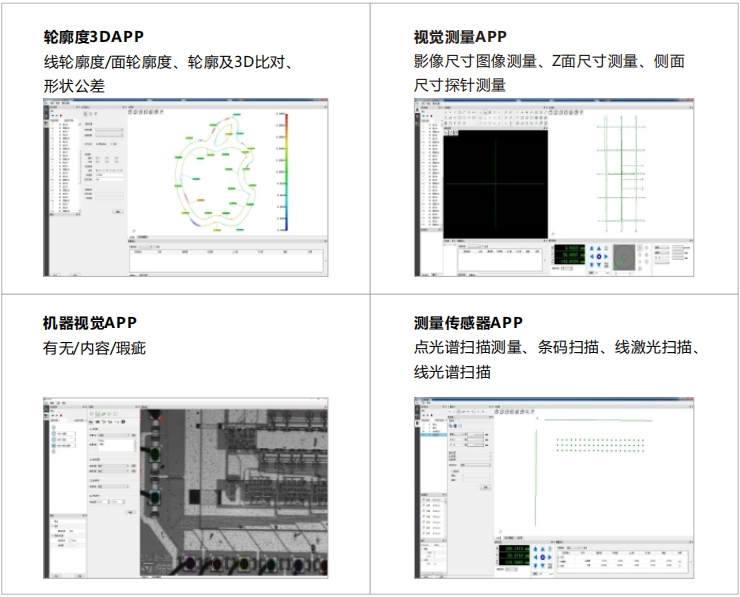The height and width of the screenshot is (597, 740).
Task: Open the wide dropdown in 测量传感器APP parameter panel
Action: pos(475,465)
